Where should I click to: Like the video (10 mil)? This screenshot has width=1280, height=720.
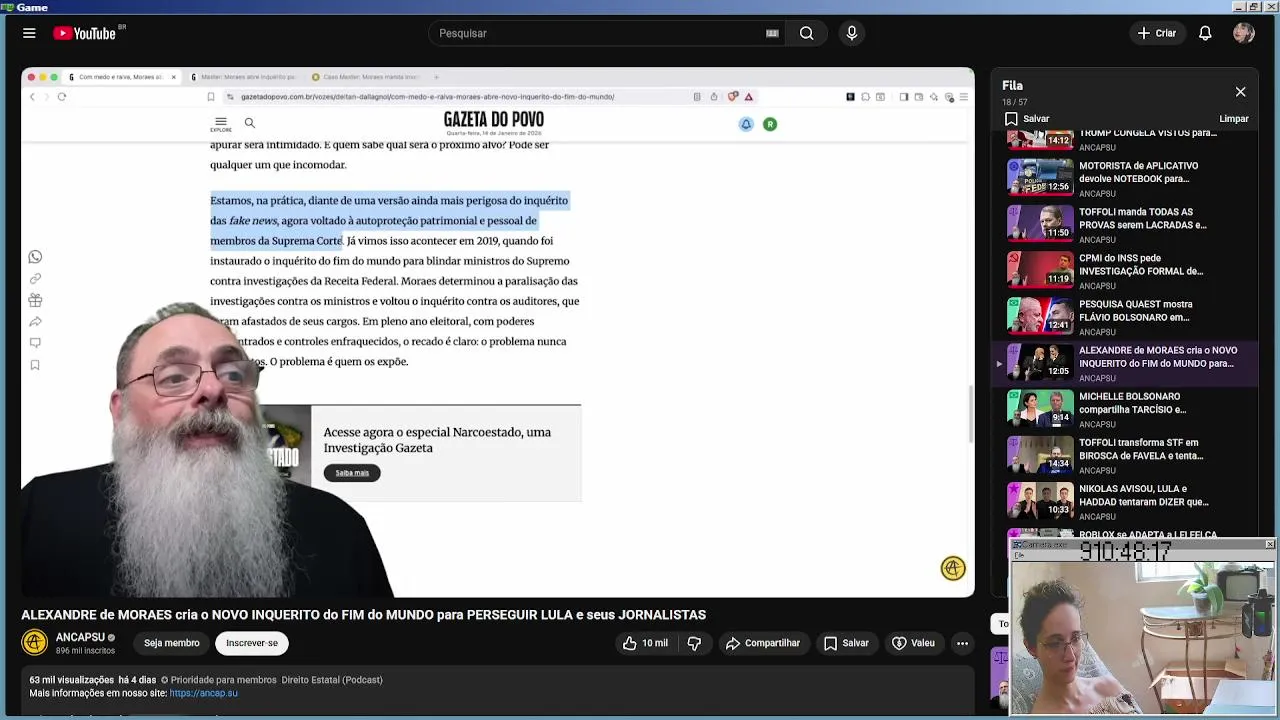coord(645,643)
